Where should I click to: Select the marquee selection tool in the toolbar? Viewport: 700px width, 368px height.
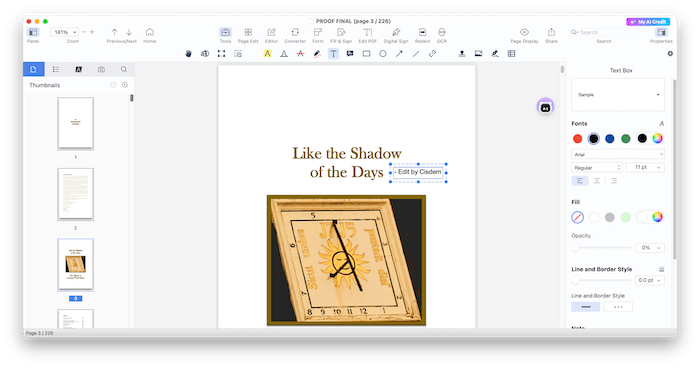221,54
